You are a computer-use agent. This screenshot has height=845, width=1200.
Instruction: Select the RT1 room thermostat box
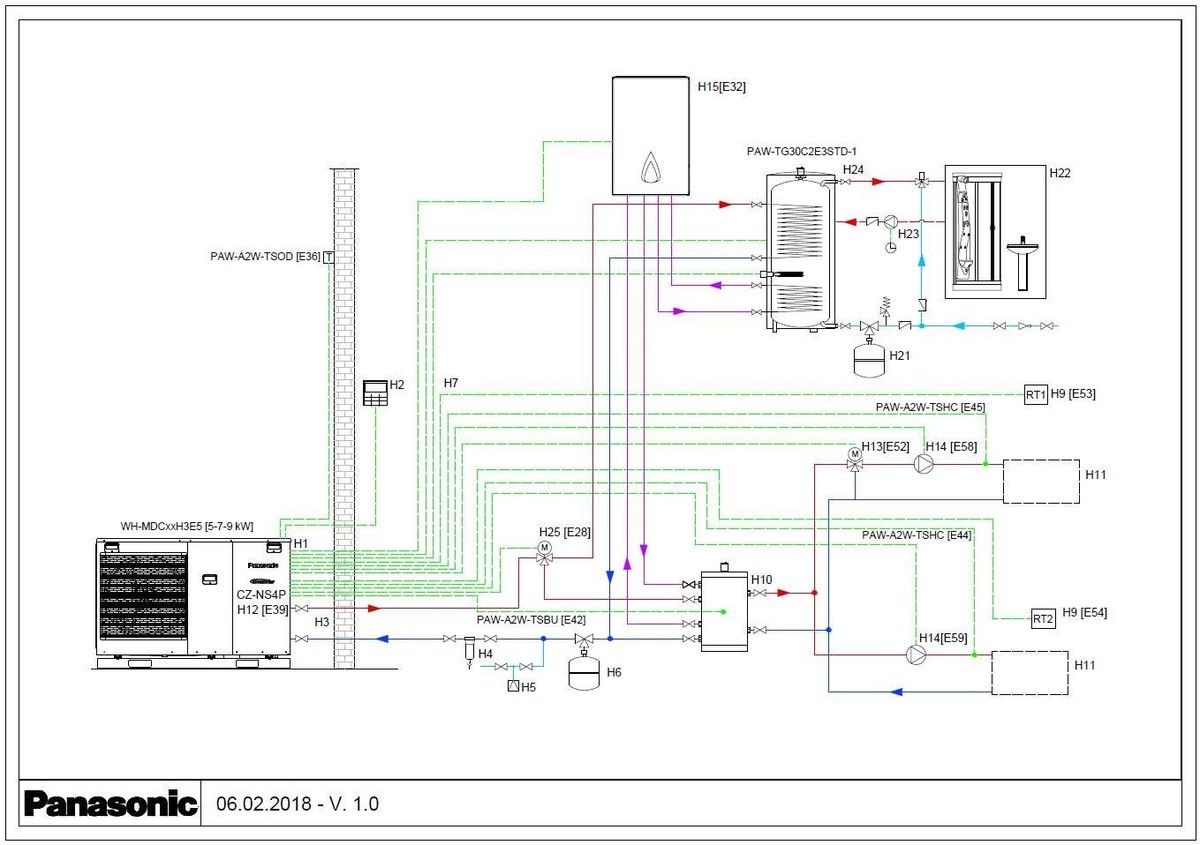click(1036, 394)
